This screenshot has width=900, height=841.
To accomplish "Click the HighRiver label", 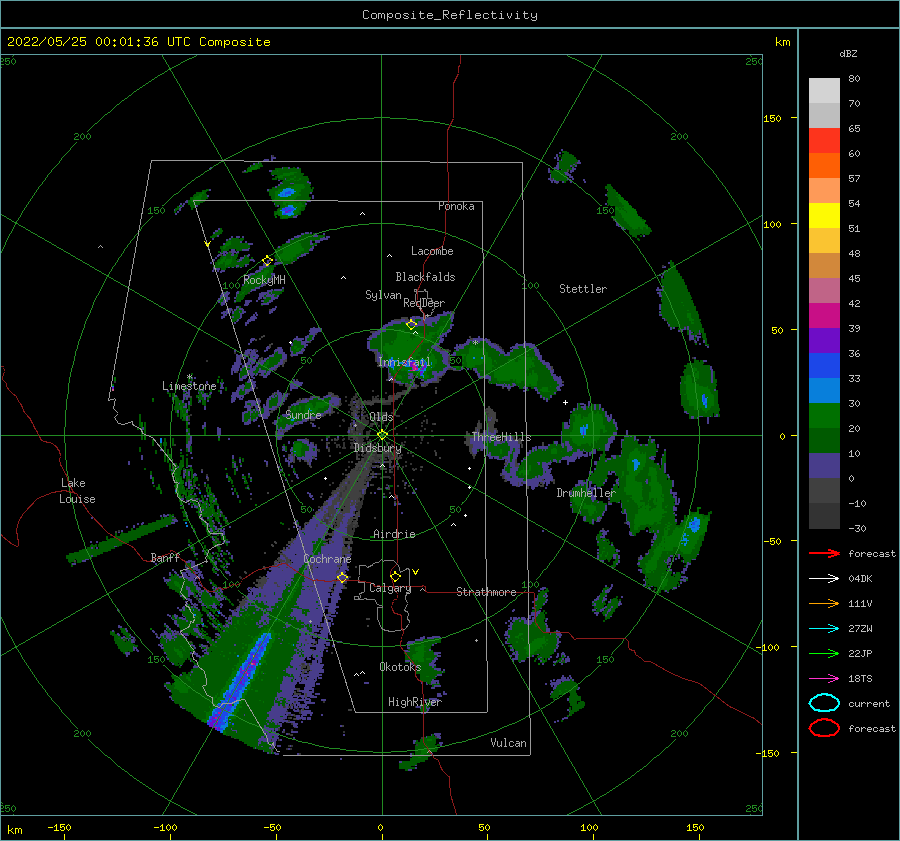I will pyautogui.click(x=414, y=702).
